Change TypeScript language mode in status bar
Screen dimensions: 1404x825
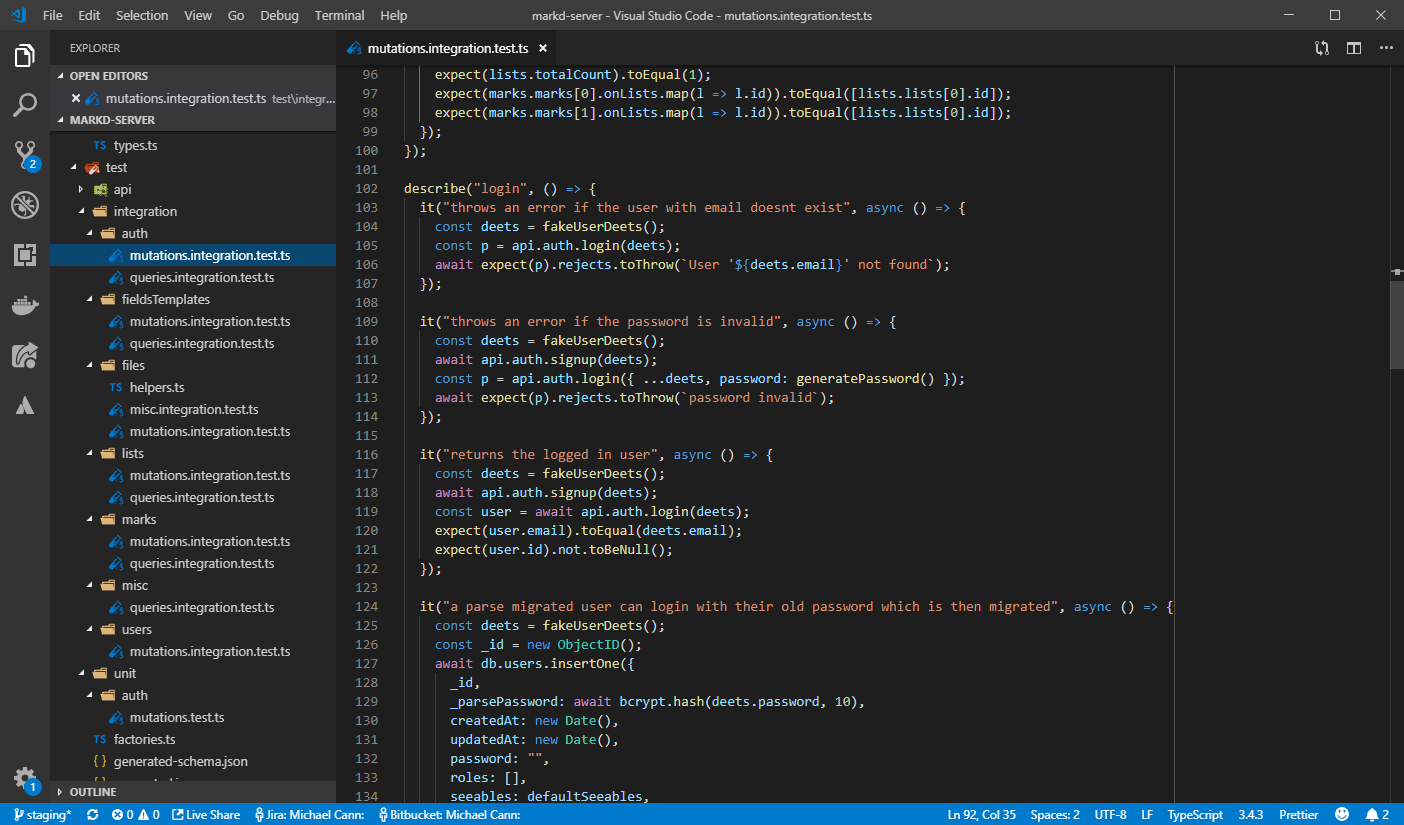(1195, 815)
